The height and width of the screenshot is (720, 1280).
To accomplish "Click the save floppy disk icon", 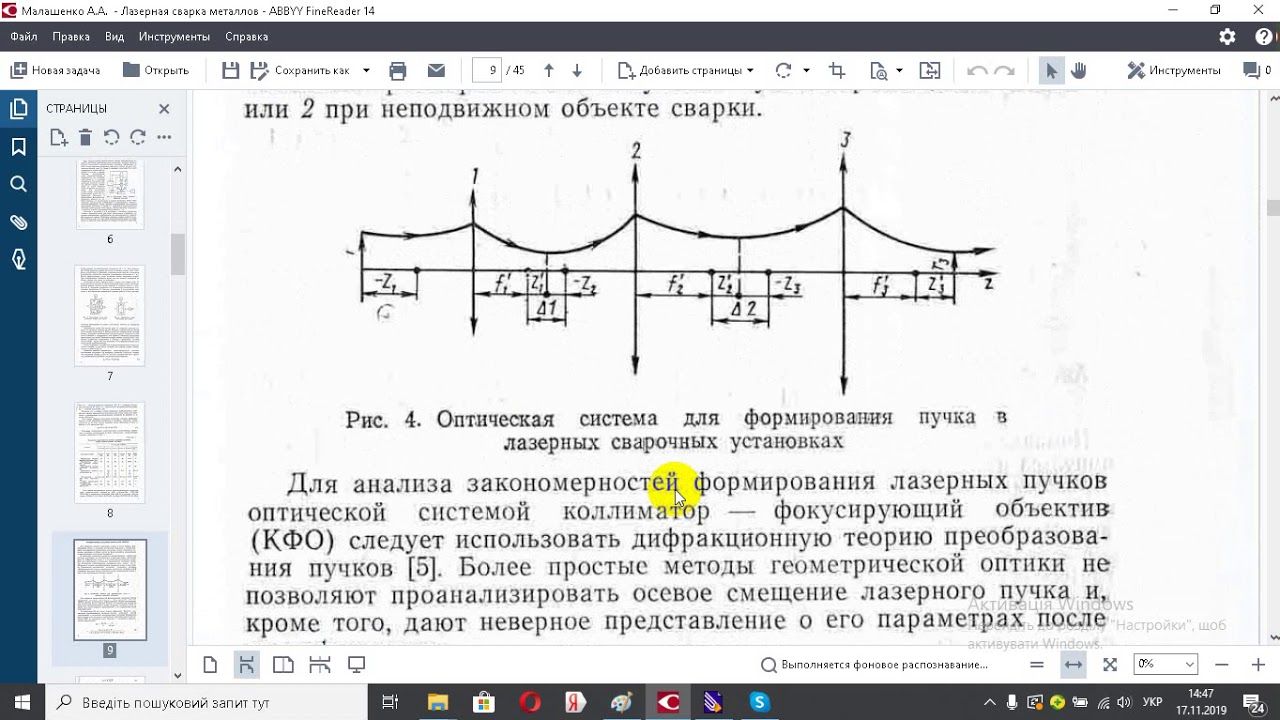I will (231, 70).
